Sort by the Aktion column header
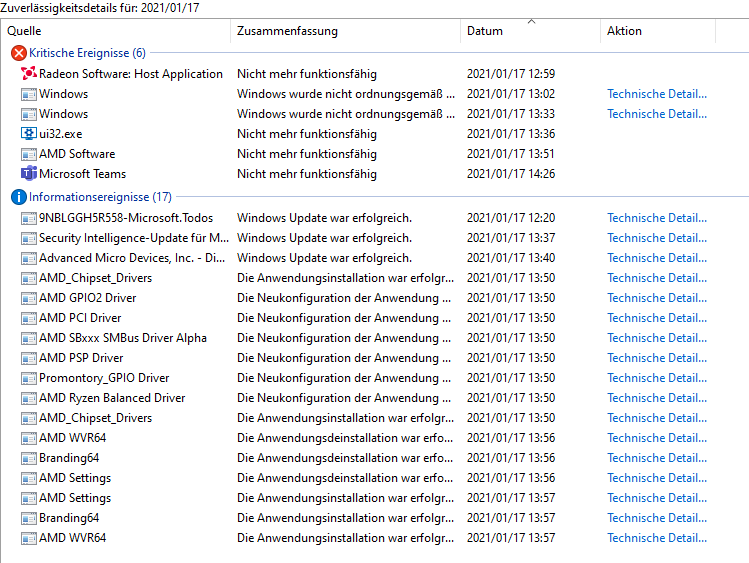The image size is (749, 563). pos(658,31)
